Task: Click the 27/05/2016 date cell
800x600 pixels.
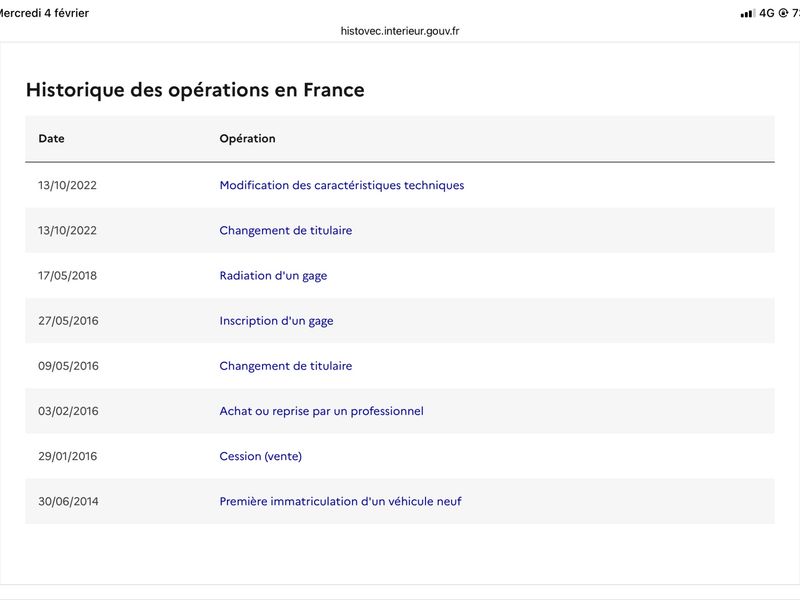Action: coord(68,321)
